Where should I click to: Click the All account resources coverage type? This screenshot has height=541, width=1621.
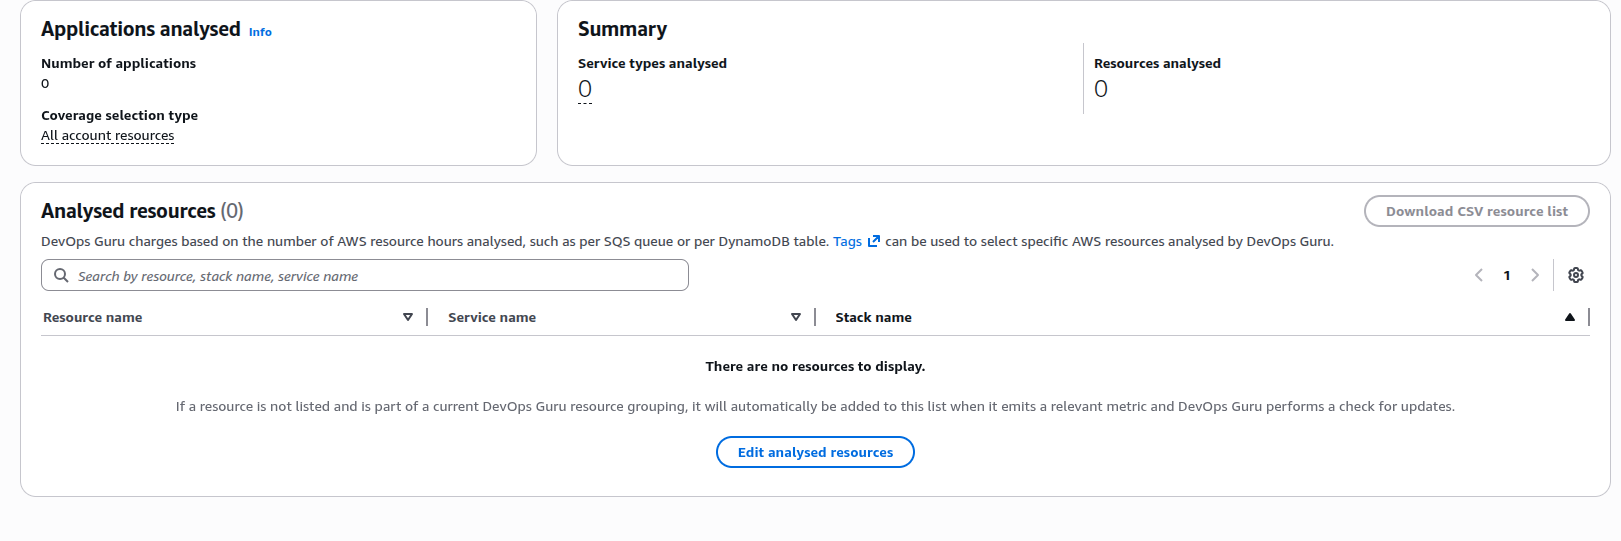(107, 136)
